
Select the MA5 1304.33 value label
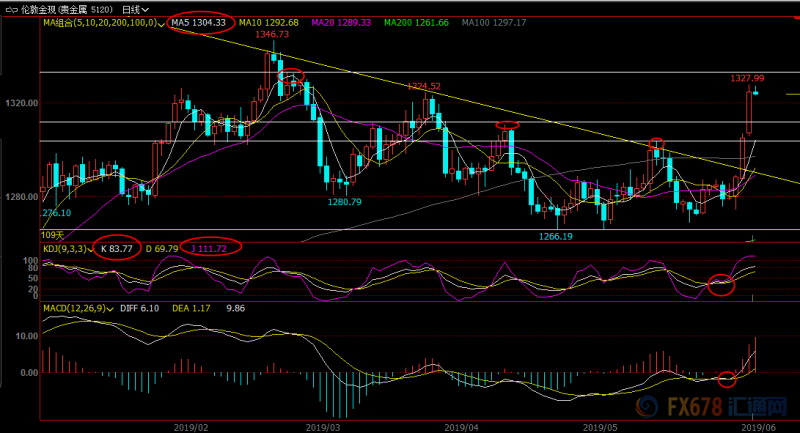pyautogui.click(x=198, y=22)
